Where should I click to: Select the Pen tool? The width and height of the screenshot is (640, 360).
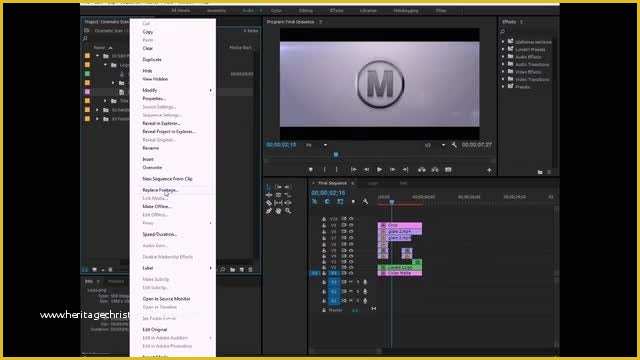click(x=269, y=211)
